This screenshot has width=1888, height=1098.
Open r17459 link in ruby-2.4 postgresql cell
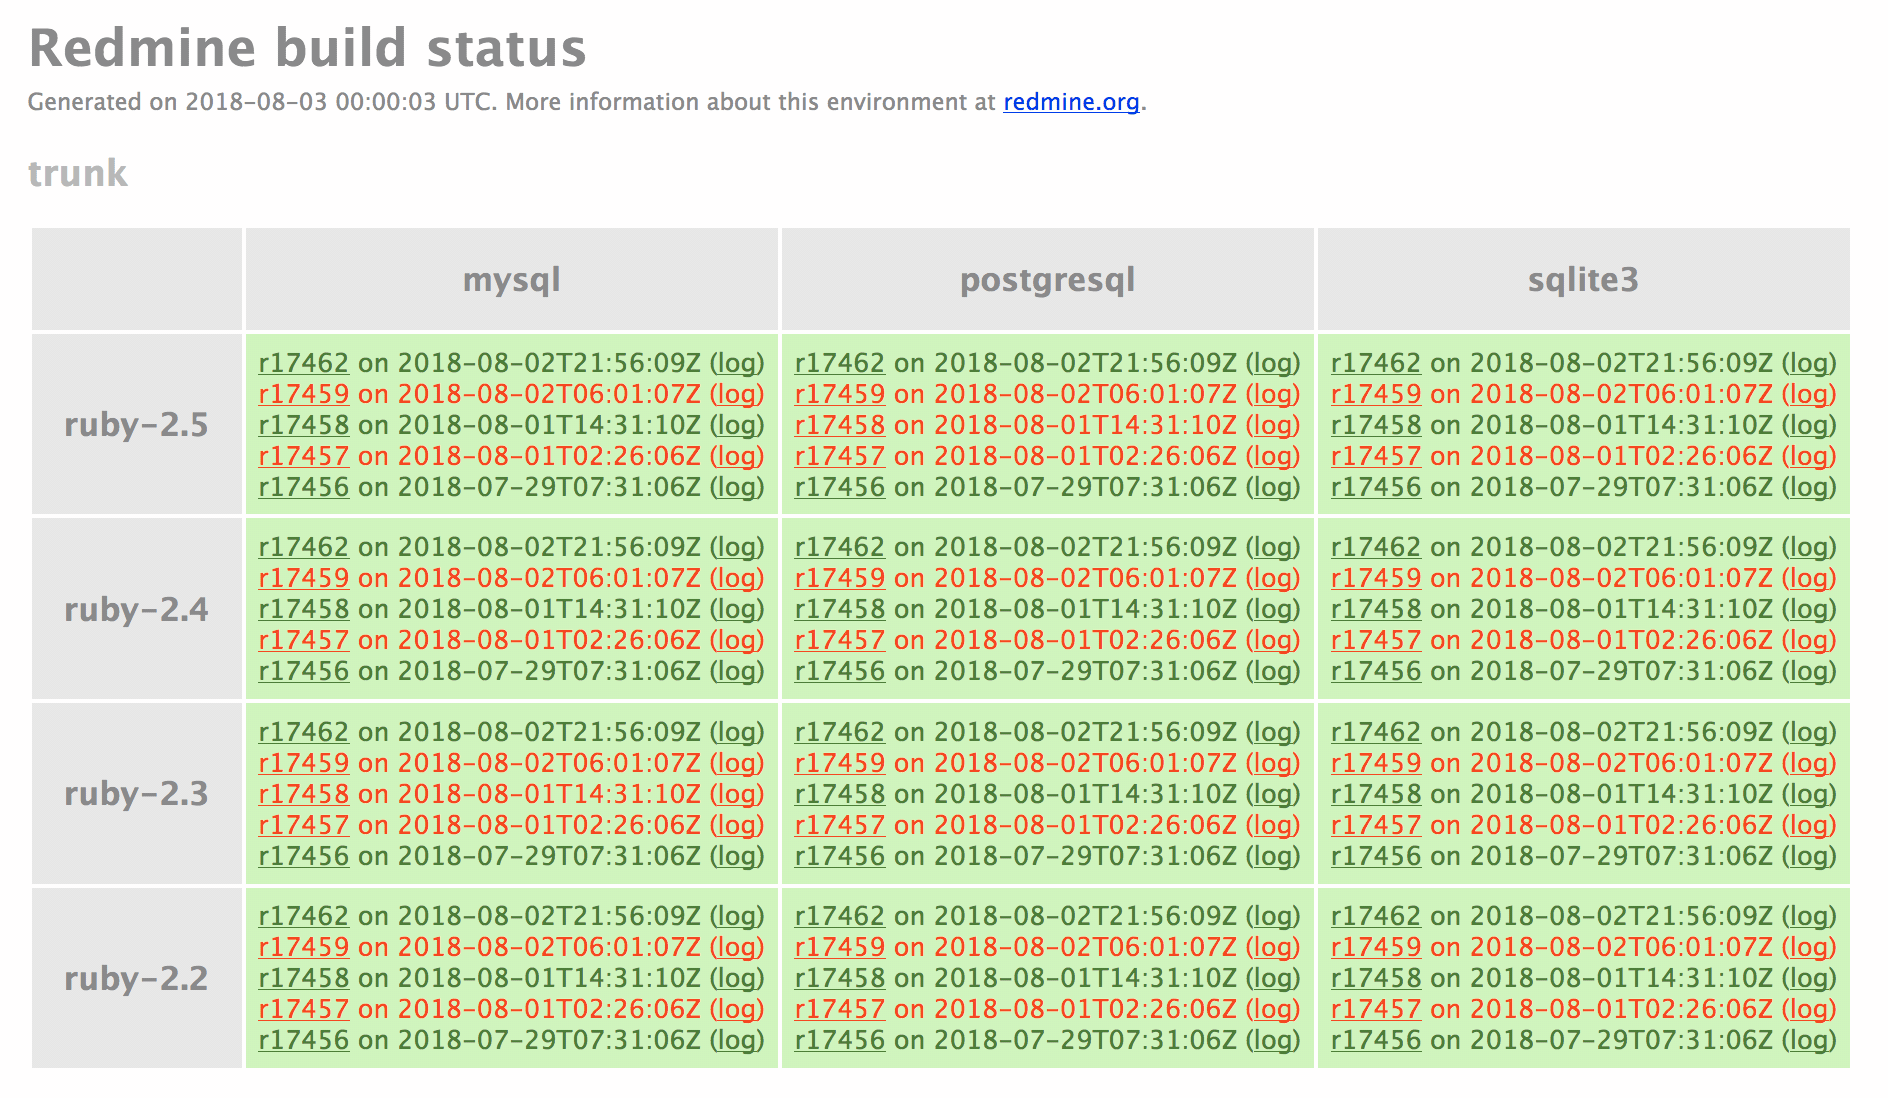tap(840, 578)
